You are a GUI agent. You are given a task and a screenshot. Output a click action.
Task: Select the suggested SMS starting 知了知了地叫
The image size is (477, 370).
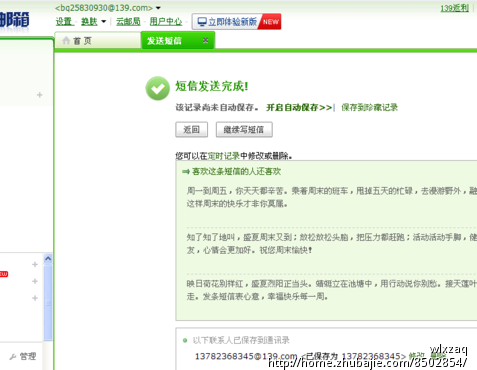[x=331, y=243]
